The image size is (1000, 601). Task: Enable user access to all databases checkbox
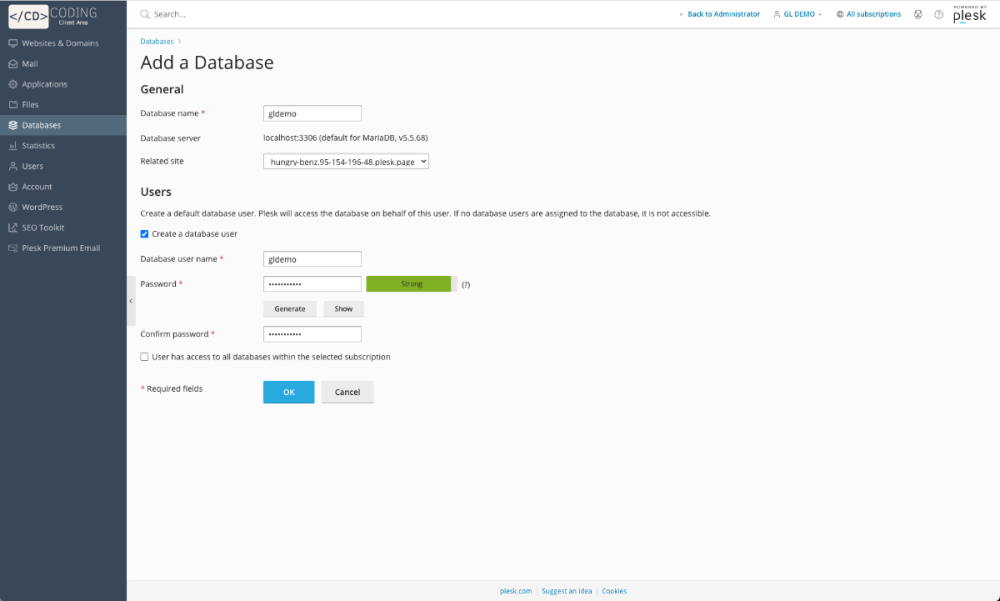click(145, 357)
